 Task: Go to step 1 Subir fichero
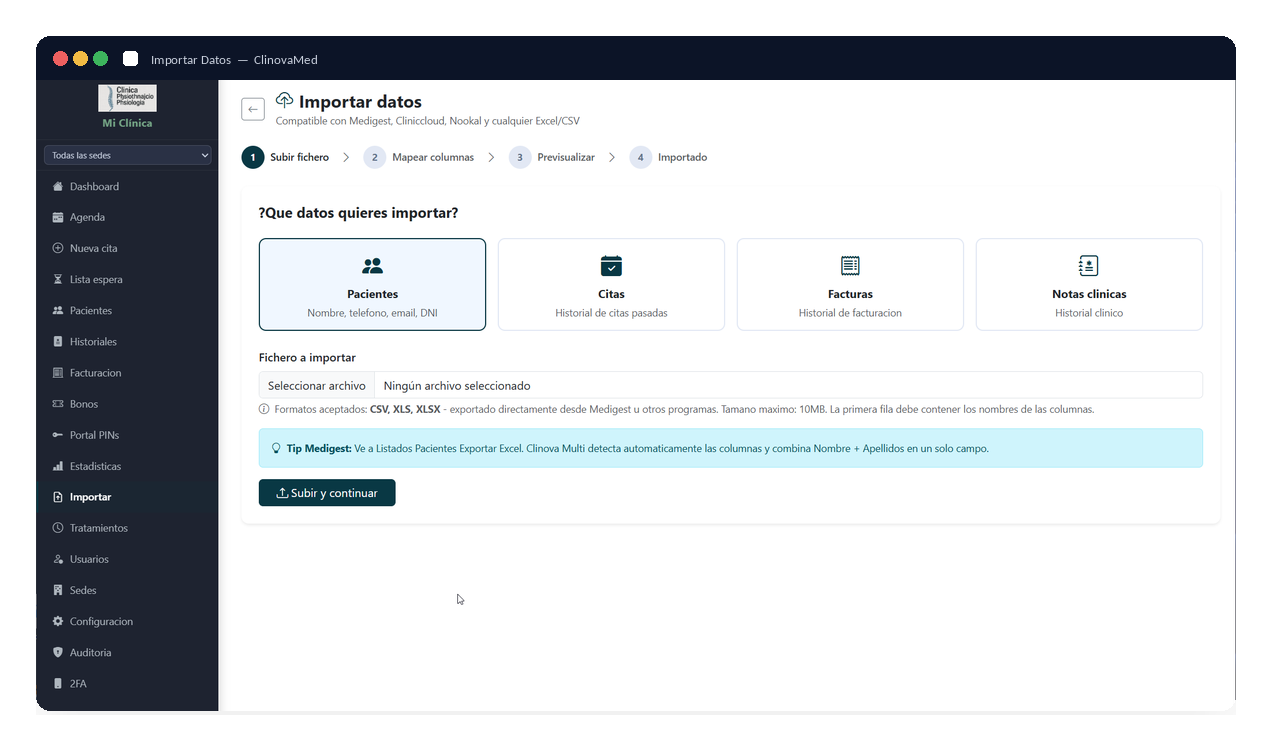point(285,157)
